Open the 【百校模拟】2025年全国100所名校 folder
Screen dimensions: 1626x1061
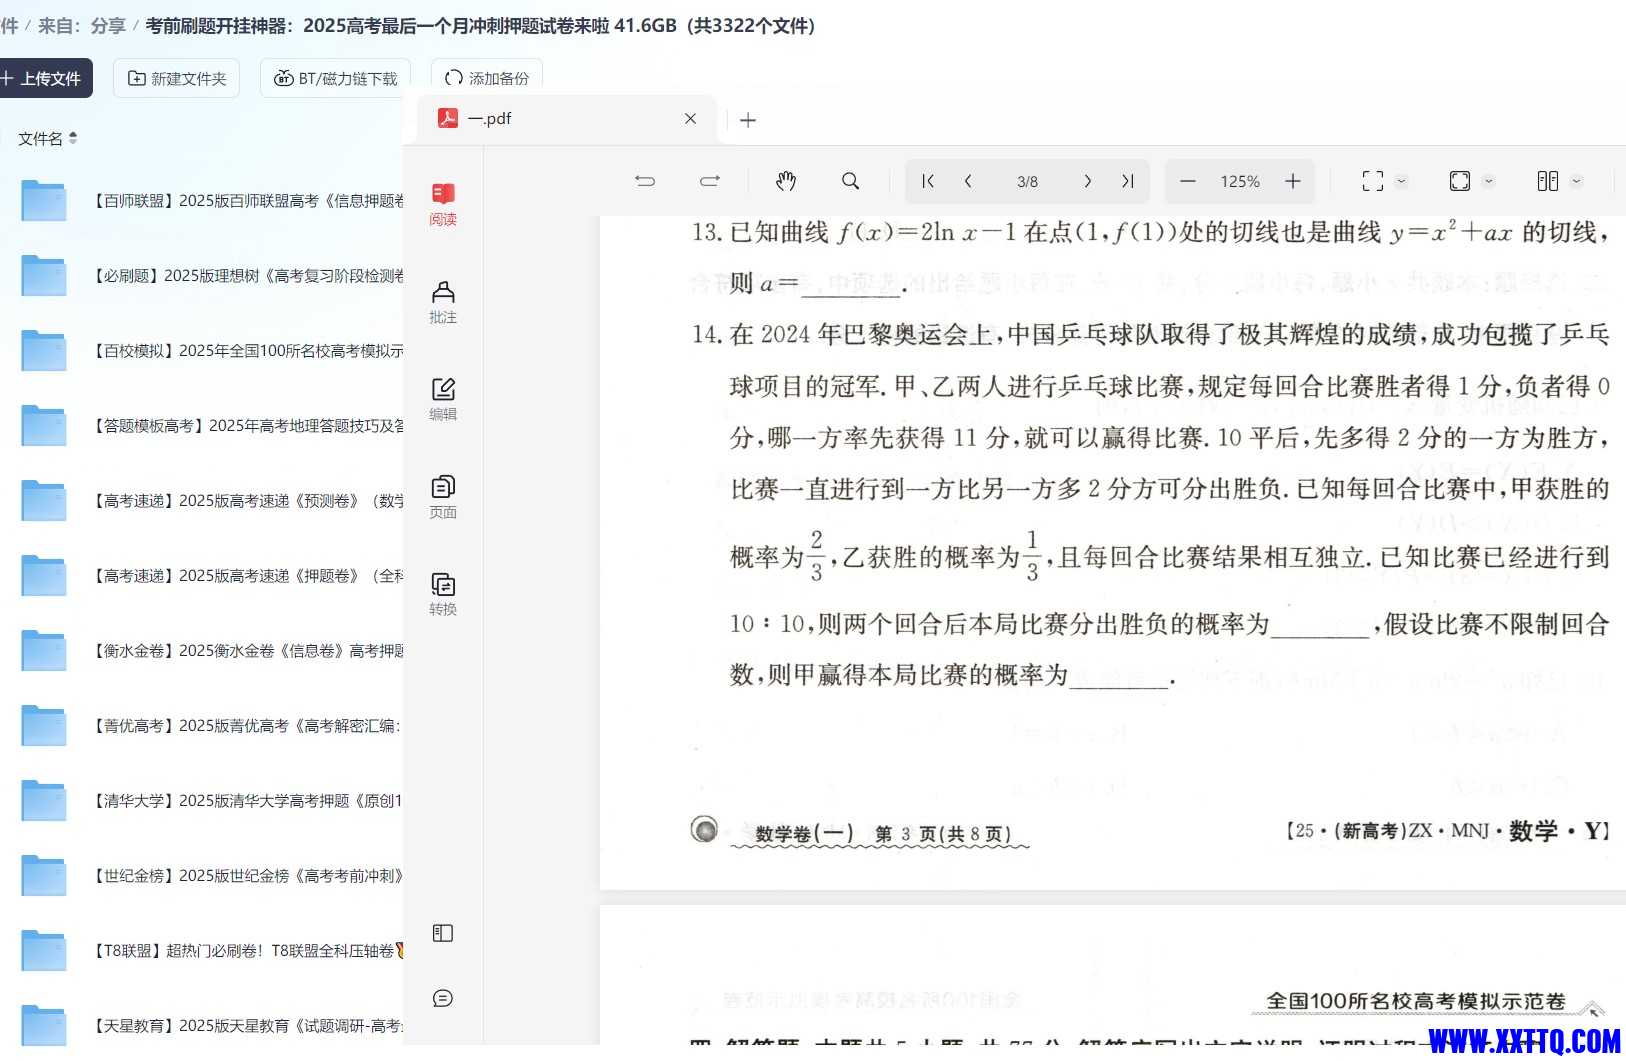[248, 350]
